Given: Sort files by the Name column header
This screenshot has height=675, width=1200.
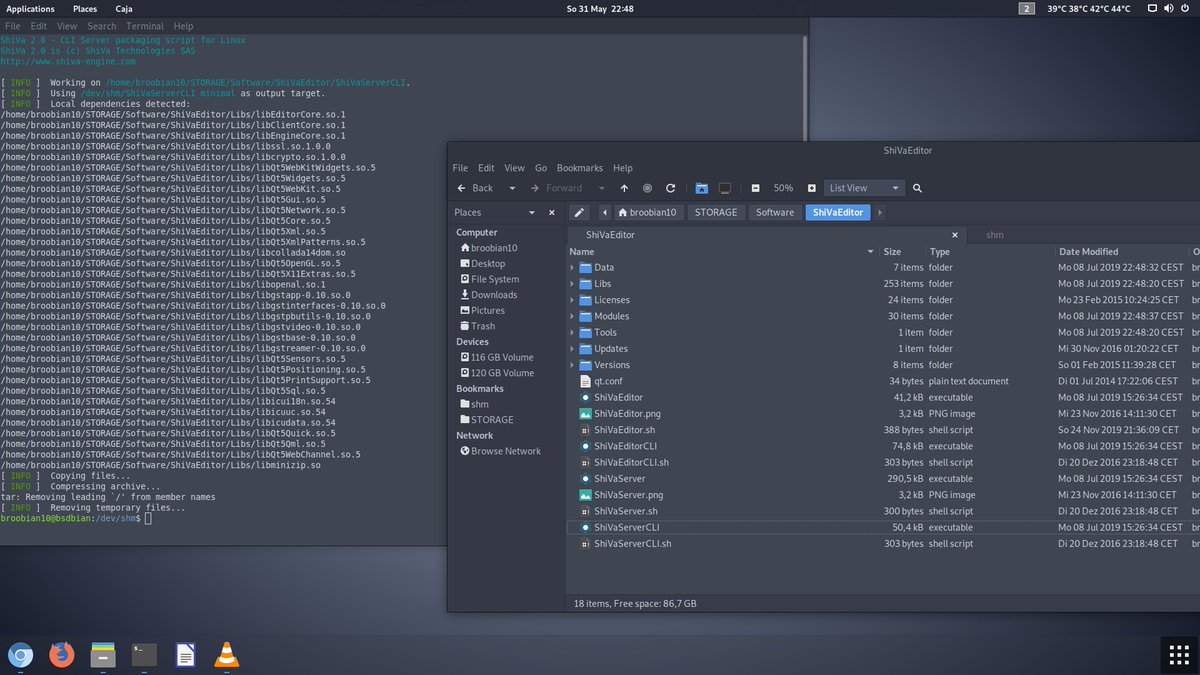Looking at the screenshot, I should 722,252.
